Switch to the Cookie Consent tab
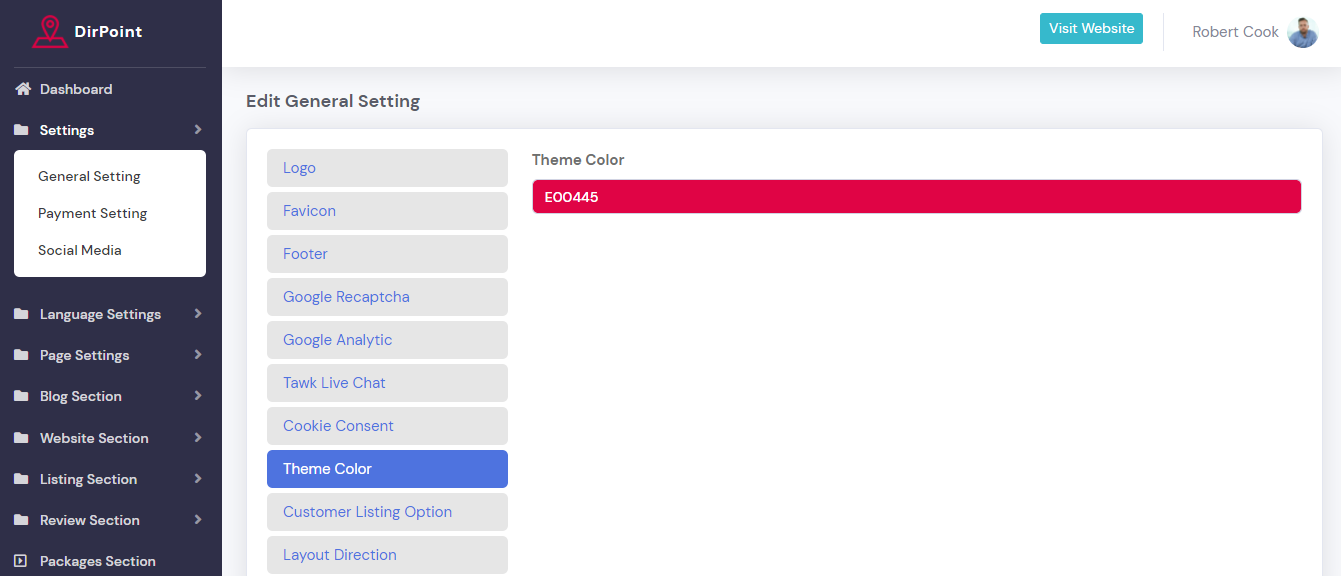This screenshot has width=1341, height=576. point(387,426)
